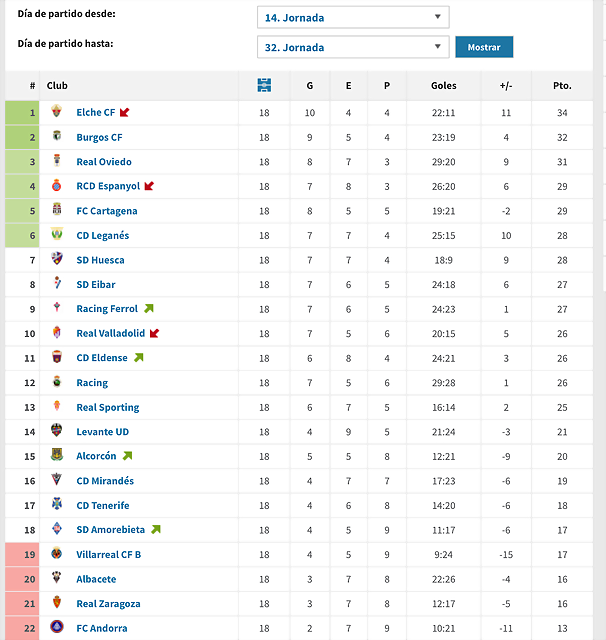Click the Pto. column header

tap(562, 86)
